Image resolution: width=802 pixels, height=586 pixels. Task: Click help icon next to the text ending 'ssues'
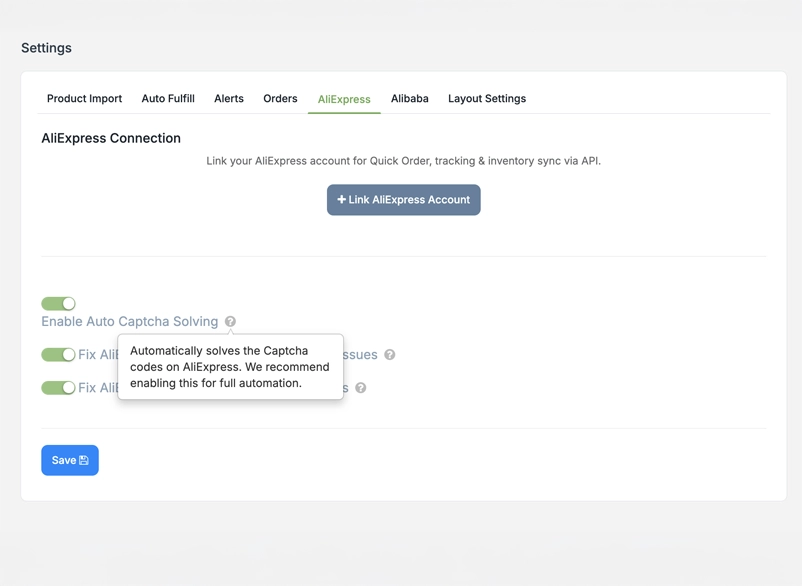click(390, 355)
